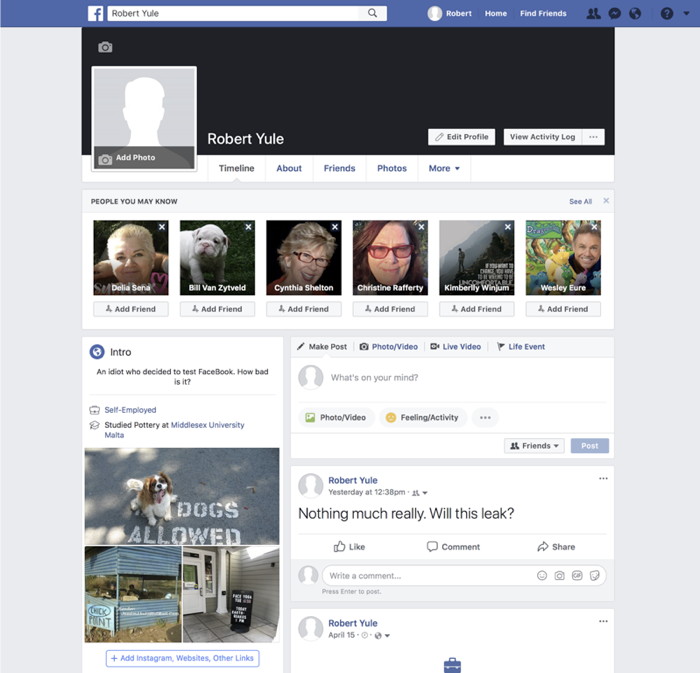700x673 pixels.
Task: Add Christine Rafferty as friend
Action: [390, 309]
